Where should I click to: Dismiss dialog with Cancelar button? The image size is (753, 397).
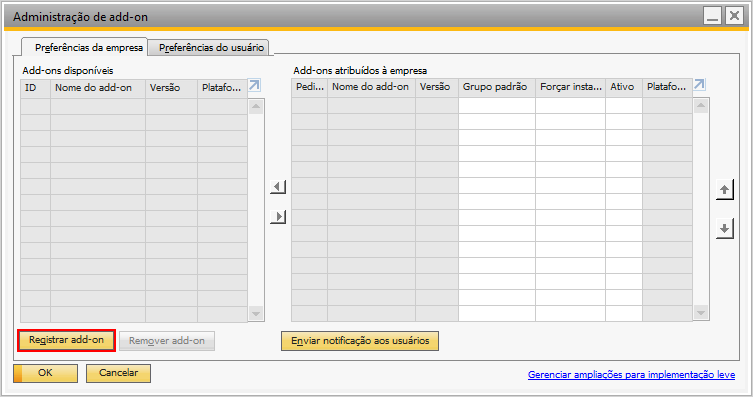point(118,373)
